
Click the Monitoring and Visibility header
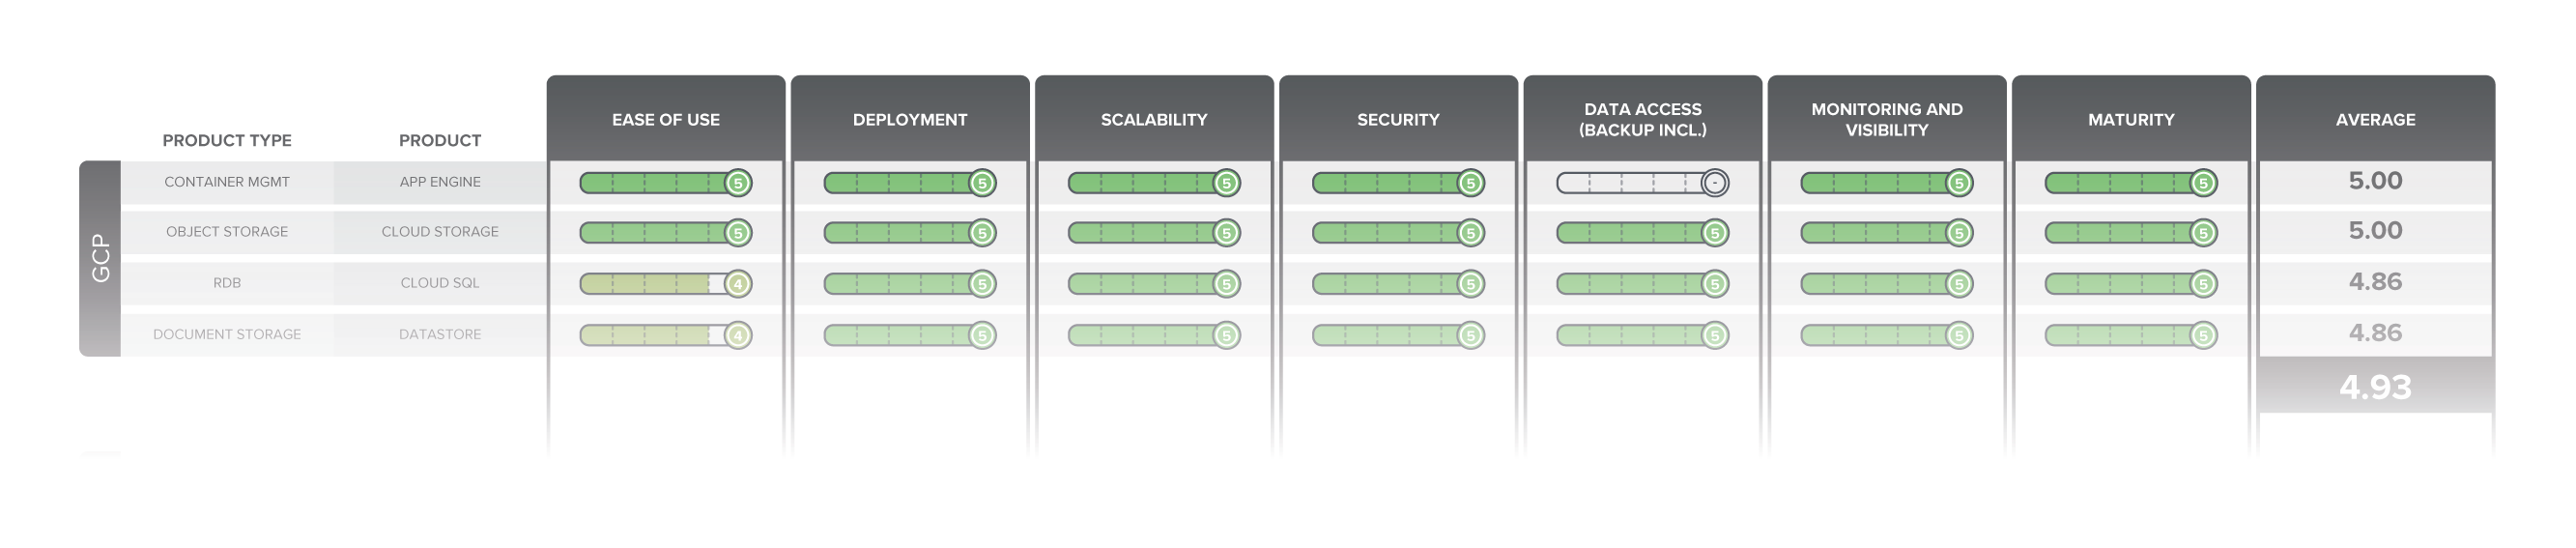pyautogui.click(x=1886, y=119)
